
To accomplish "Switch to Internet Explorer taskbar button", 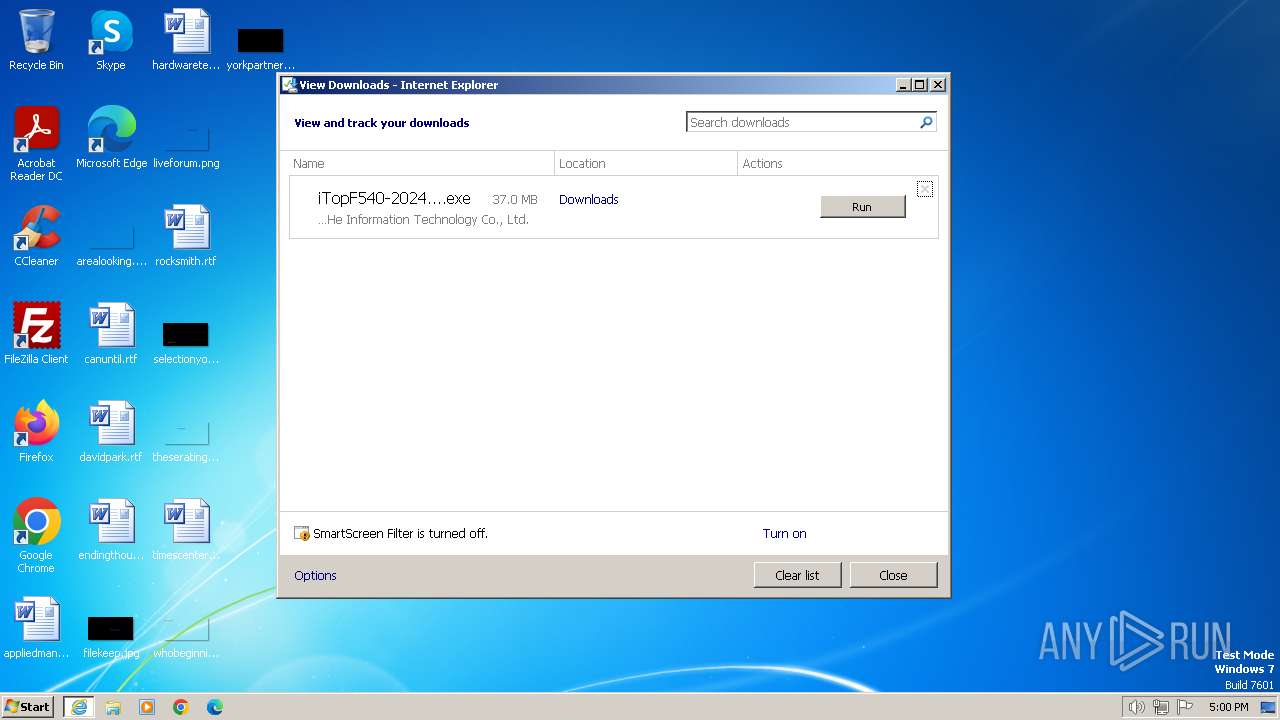I will [79, 707].
